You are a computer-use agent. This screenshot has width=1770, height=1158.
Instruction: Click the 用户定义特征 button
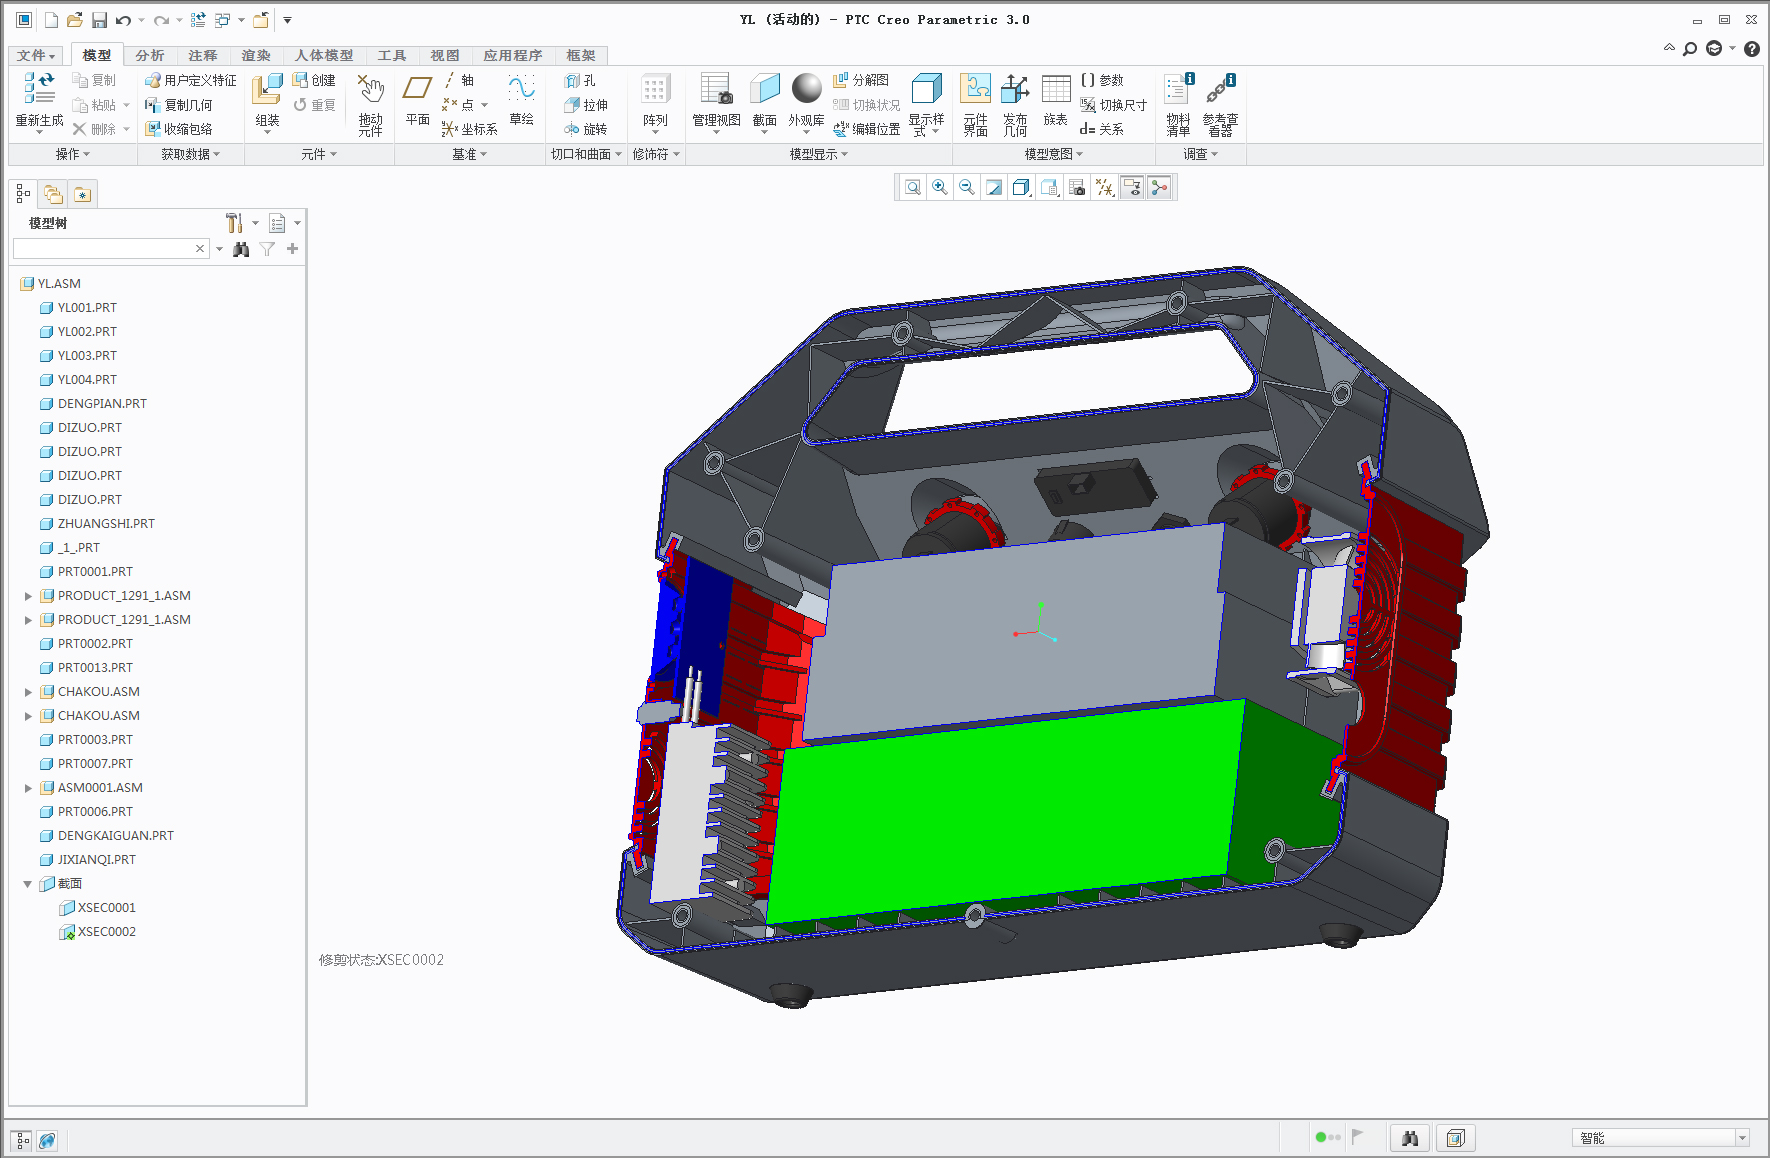coord(191,80)
